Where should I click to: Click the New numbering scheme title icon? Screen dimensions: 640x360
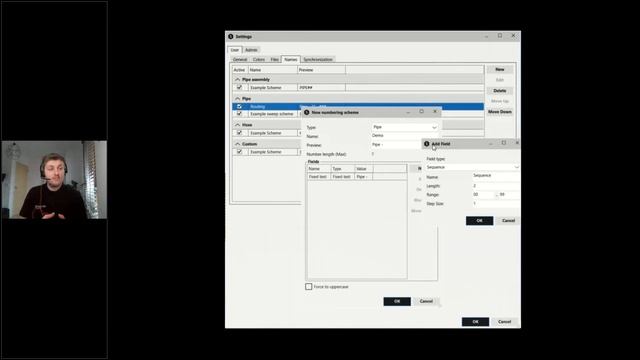click(x=307, y=112)
